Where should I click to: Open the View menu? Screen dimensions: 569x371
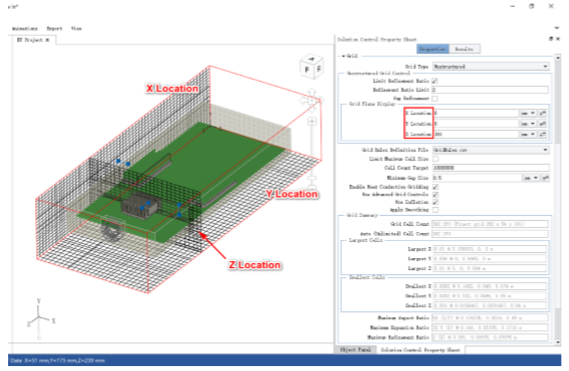click(76, 28)
